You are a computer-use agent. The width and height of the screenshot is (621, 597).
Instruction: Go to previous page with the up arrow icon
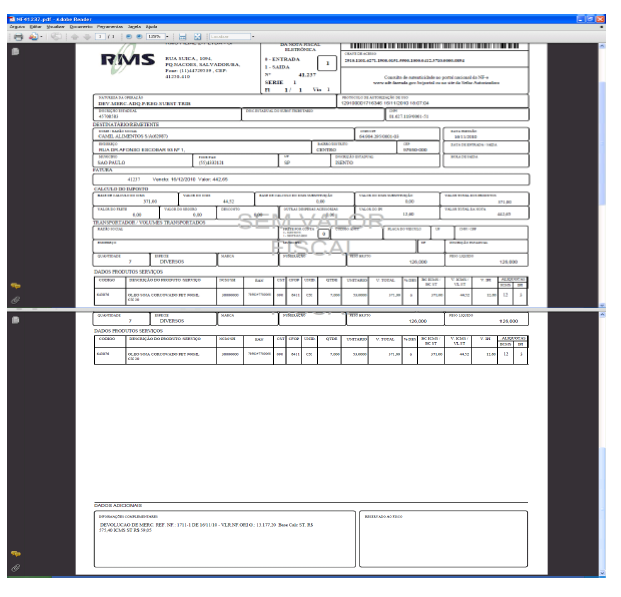click(74, 37)
